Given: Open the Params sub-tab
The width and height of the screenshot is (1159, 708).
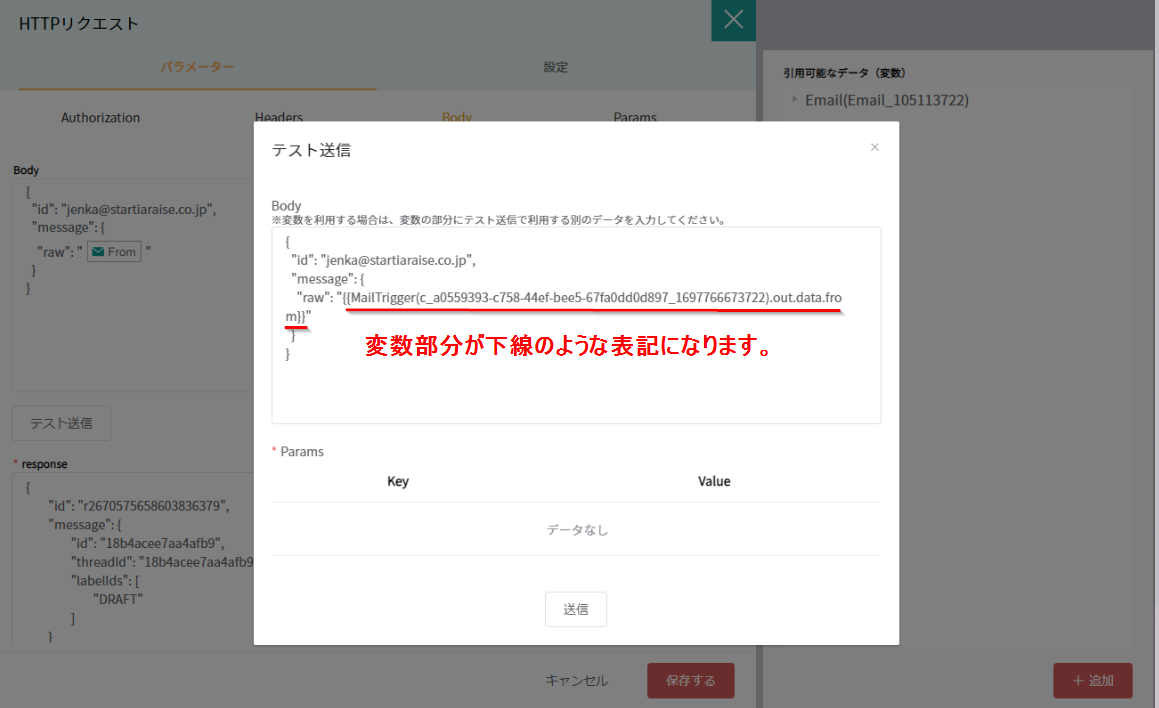Looking at the screenshot, I should (x=635, y=117).
